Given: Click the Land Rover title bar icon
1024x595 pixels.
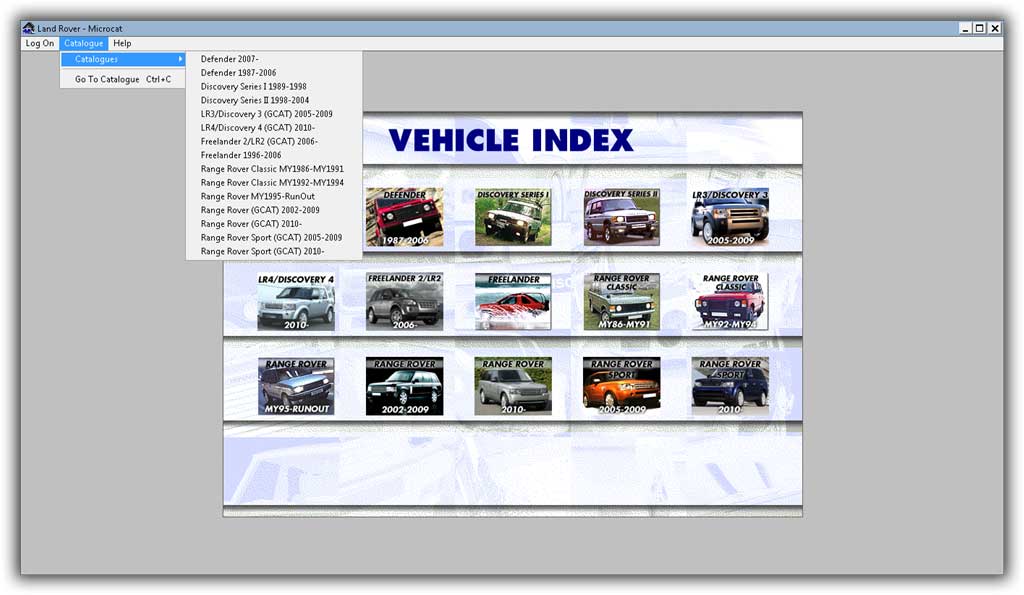Looking at the screenshot, I should tap(28, 28).
